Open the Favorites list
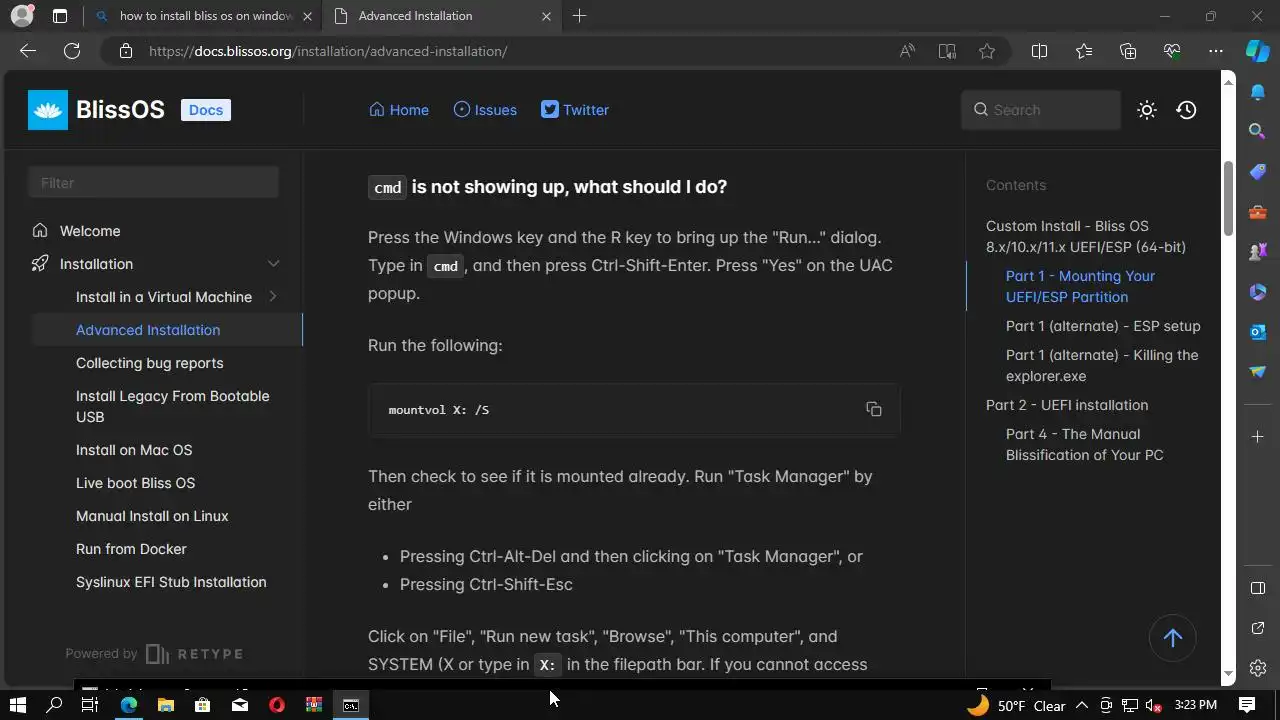The width and height of the screenshot is (1280, 720). 1084,51
